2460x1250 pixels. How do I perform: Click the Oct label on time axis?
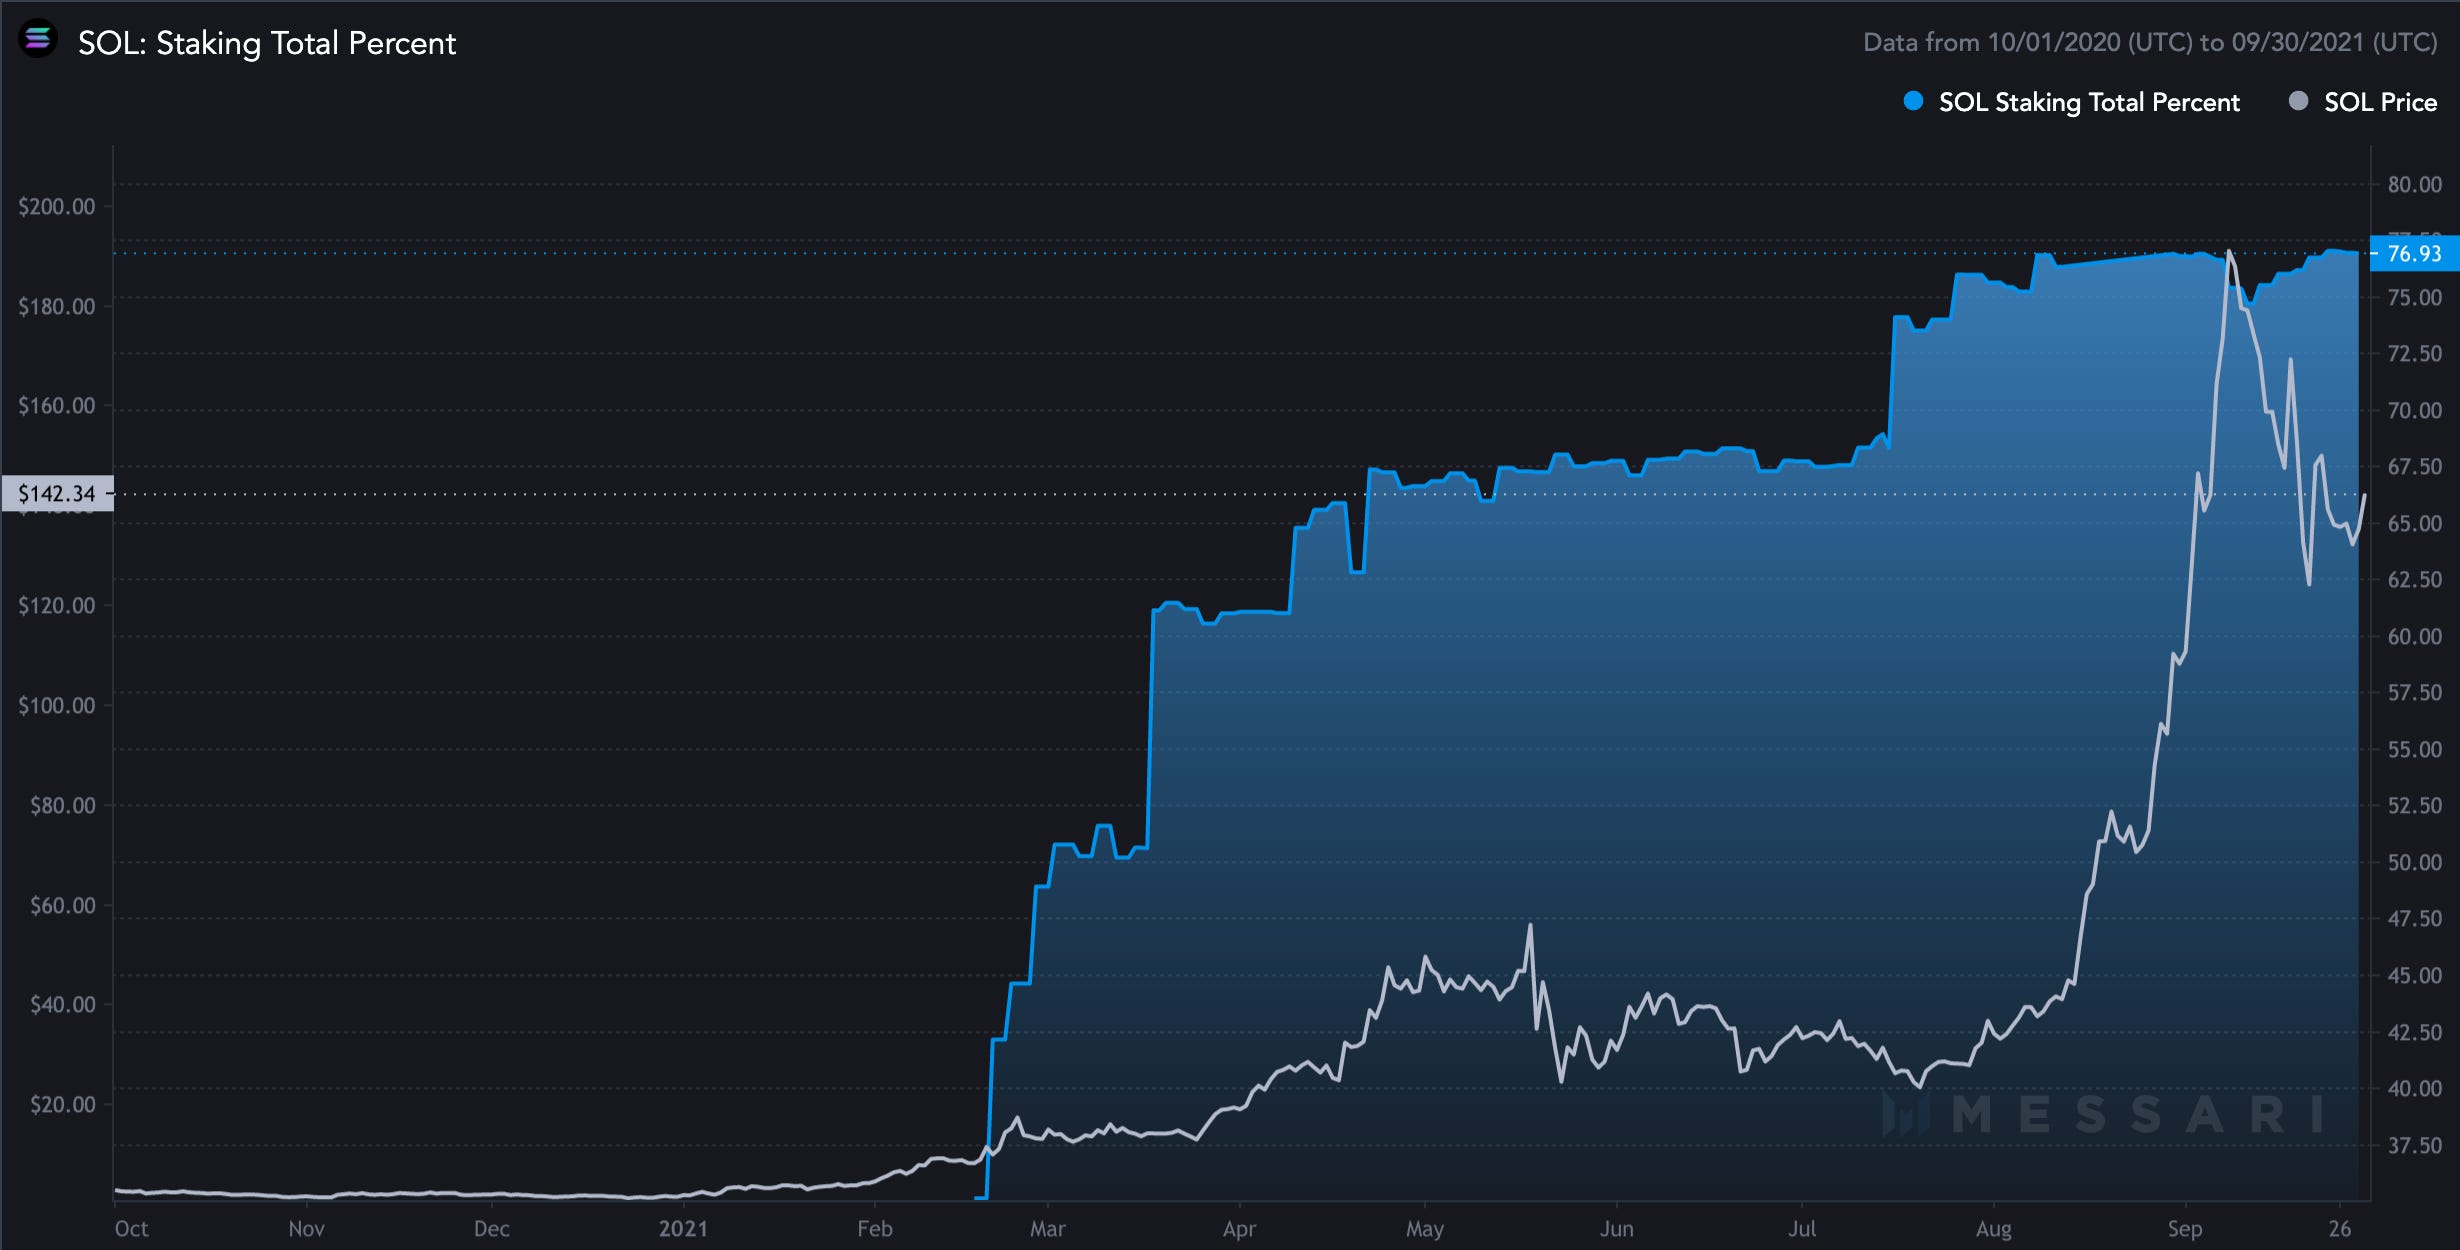pos(131,1229)
